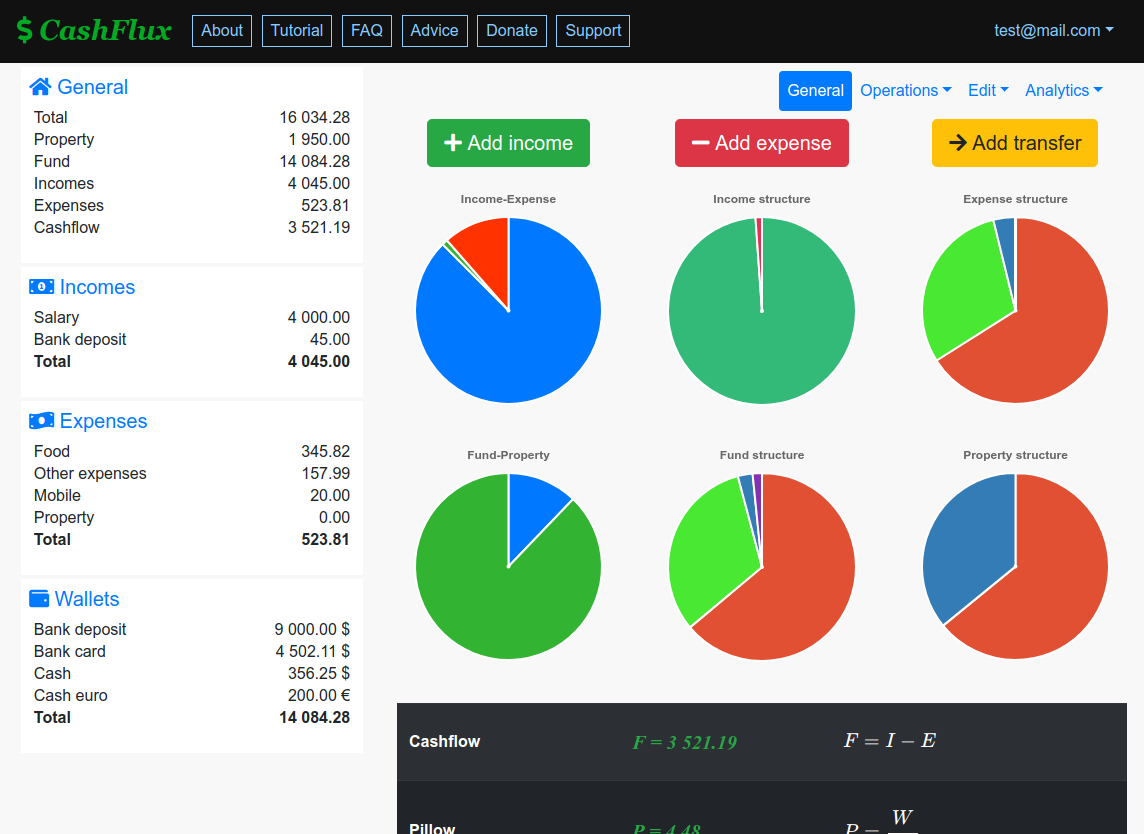
Task: Open the Donate page
Action: tap(512, 31)
